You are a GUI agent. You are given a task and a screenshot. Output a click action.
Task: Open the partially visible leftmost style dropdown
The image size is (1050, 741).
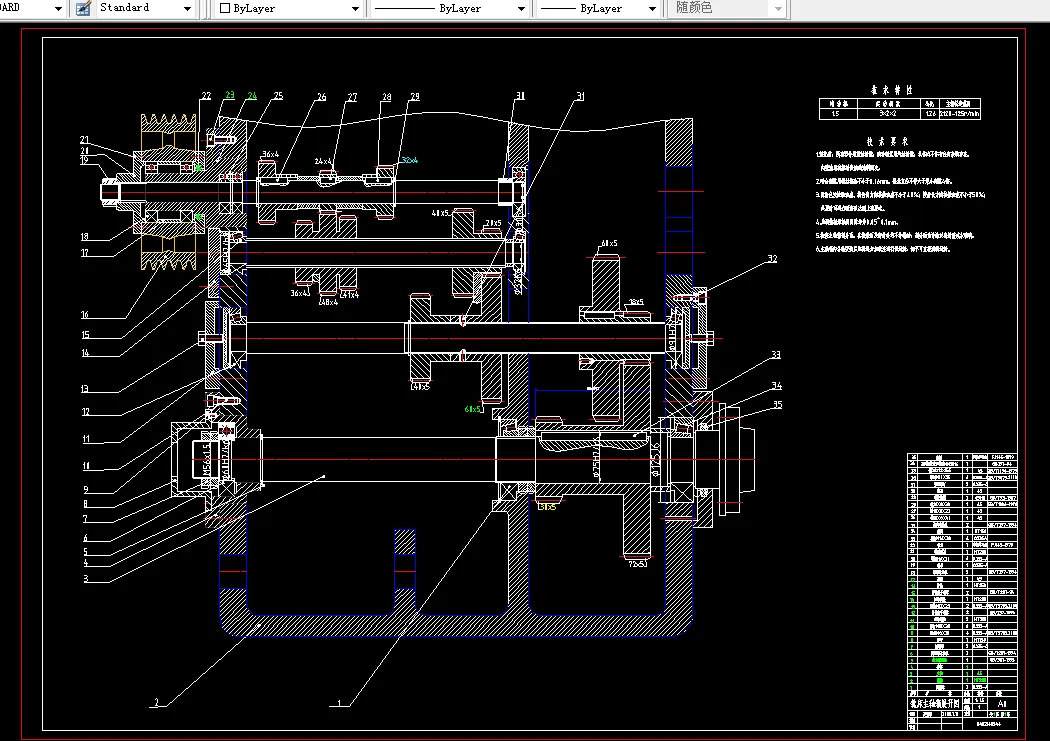click(56, 8)
